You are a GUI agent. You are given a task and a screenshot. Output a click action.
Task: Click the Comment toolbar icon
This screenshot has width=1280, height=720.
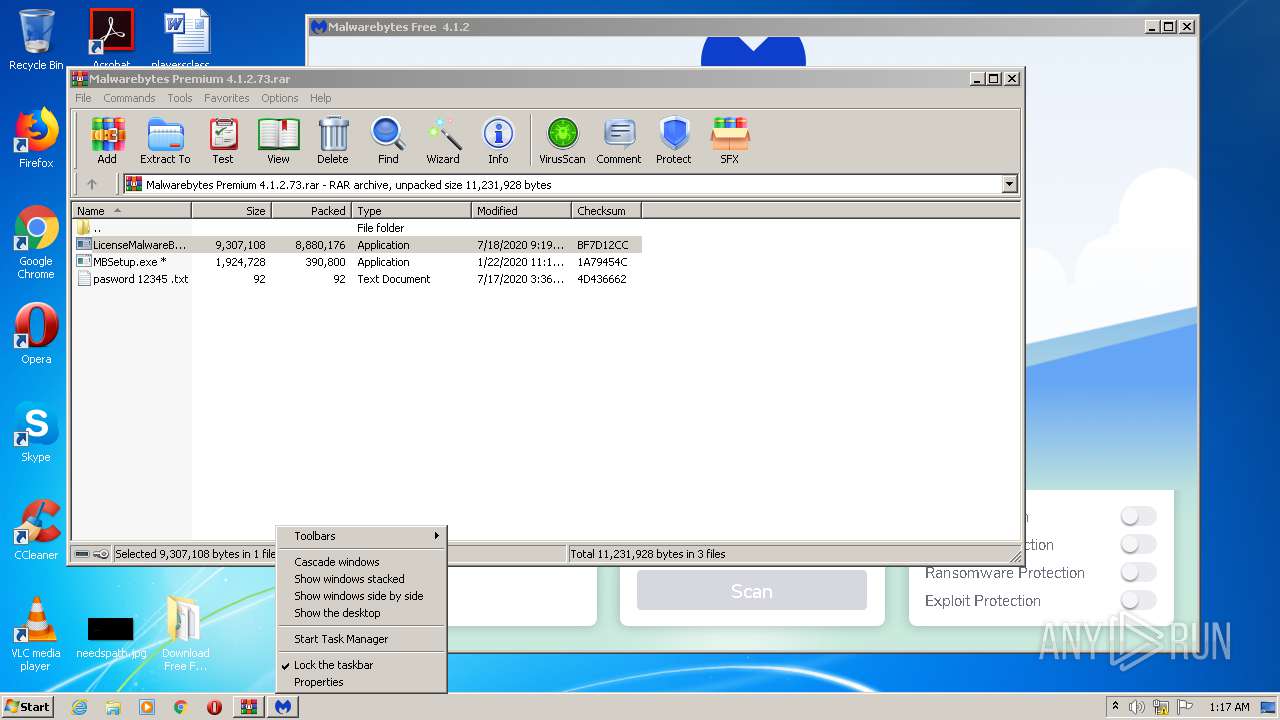[619, 141]
